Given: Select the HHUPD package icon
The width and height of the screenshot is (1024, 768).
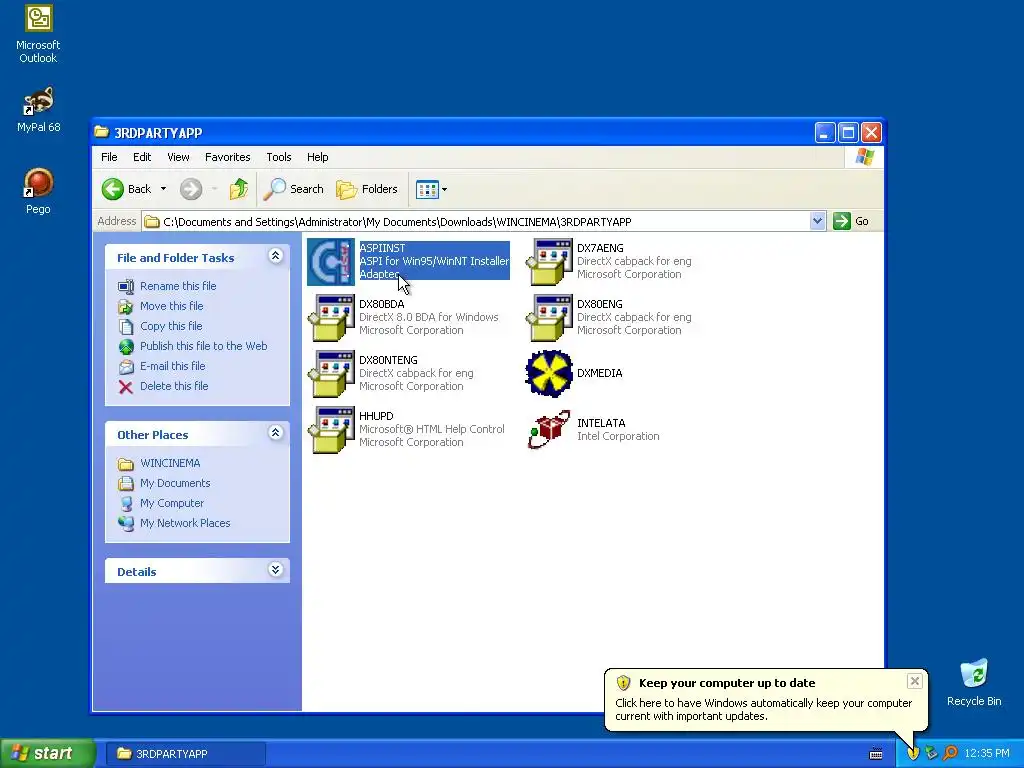Looking at the screenshot, I should coord(331,430).
